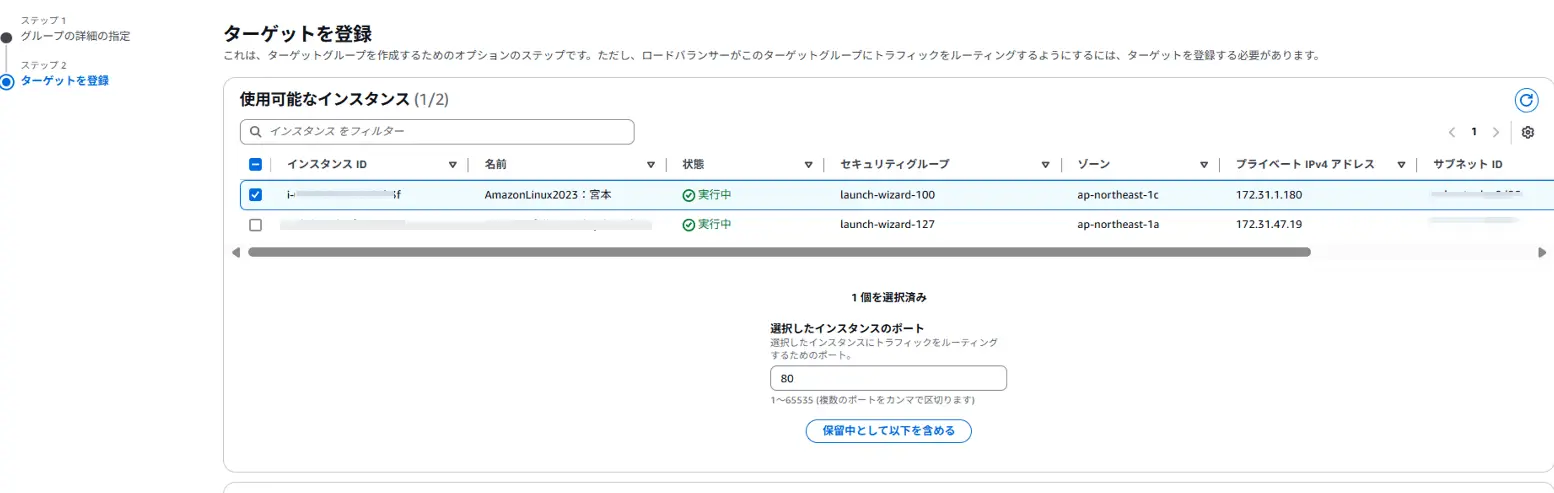Click 使用可能なインスタンス (1/2) heading
Image resolution: width=1554 pixels, height=493 pixels.
(x=344, y=99)
